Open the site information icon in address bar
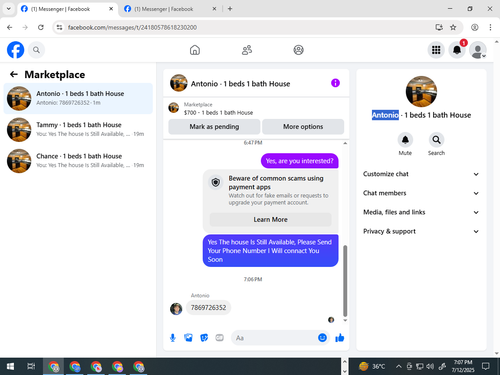Screen dimensions: 500x375 [x=60, y=27]
